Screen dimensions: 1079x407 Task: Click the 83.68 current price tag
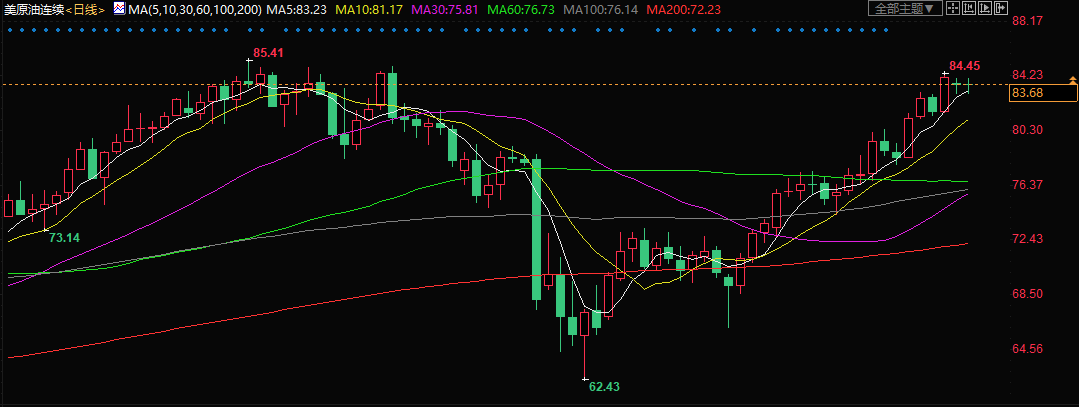[1027, 93]
